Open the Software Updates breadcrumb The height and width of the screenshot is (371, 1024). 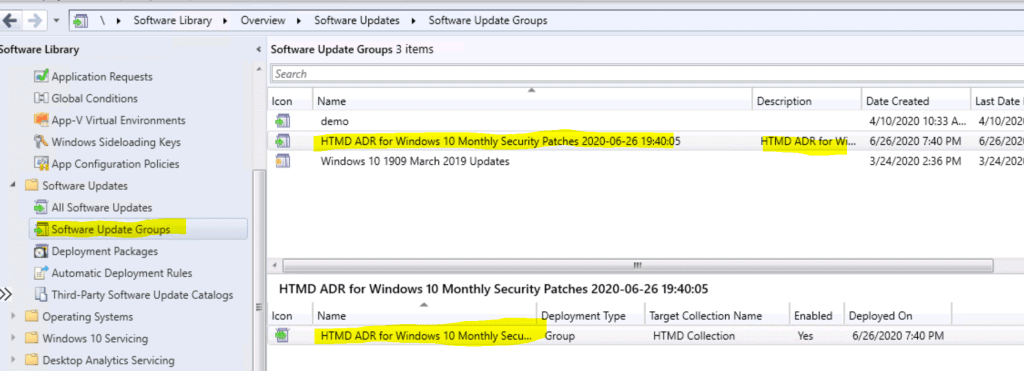click(357, 20)
